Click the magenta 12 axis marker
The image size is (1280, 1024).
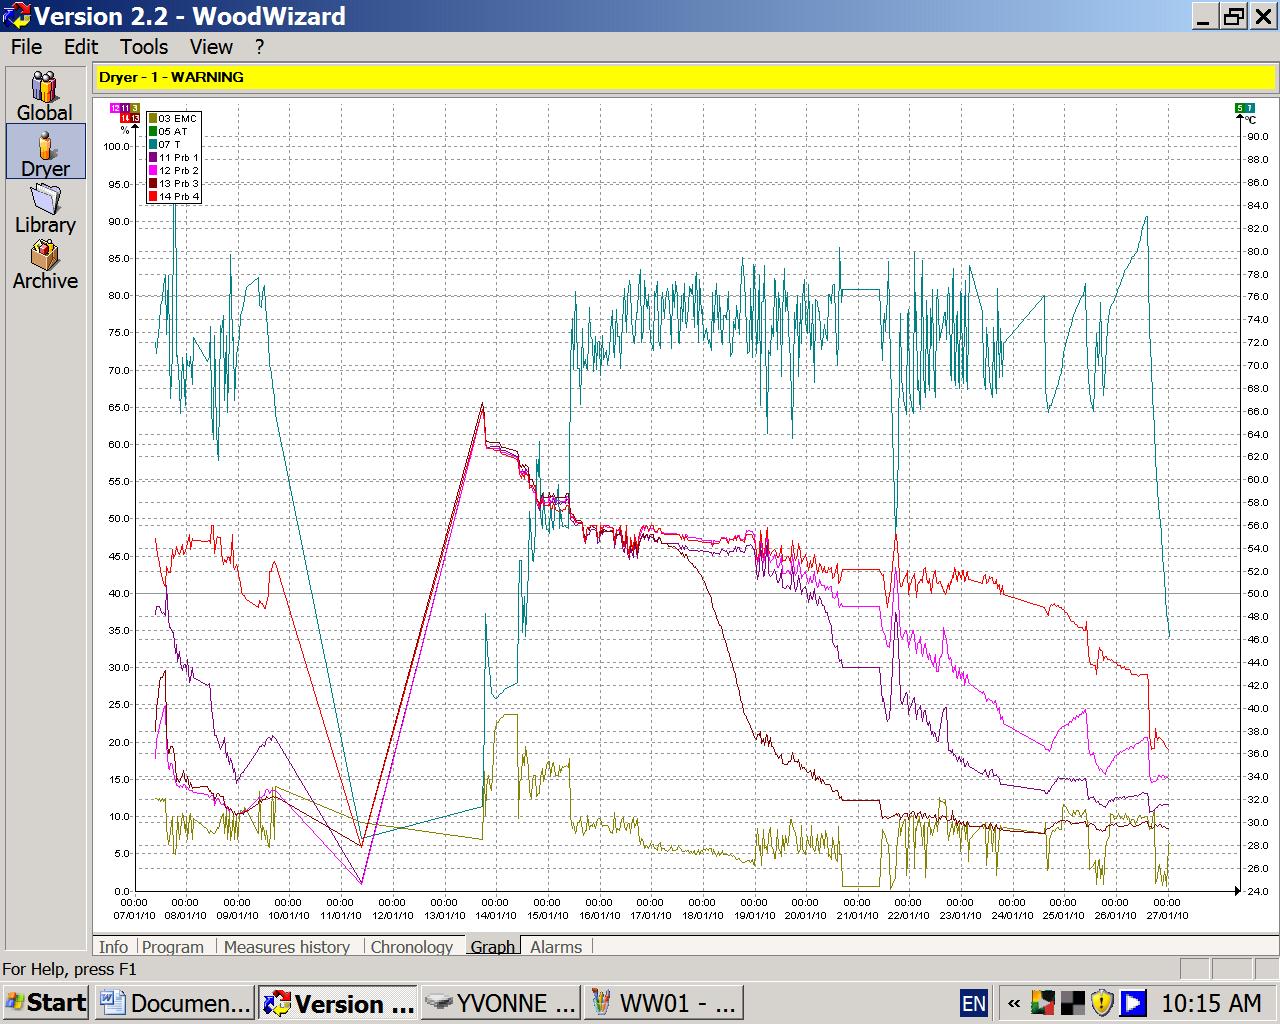coord(115,107)
